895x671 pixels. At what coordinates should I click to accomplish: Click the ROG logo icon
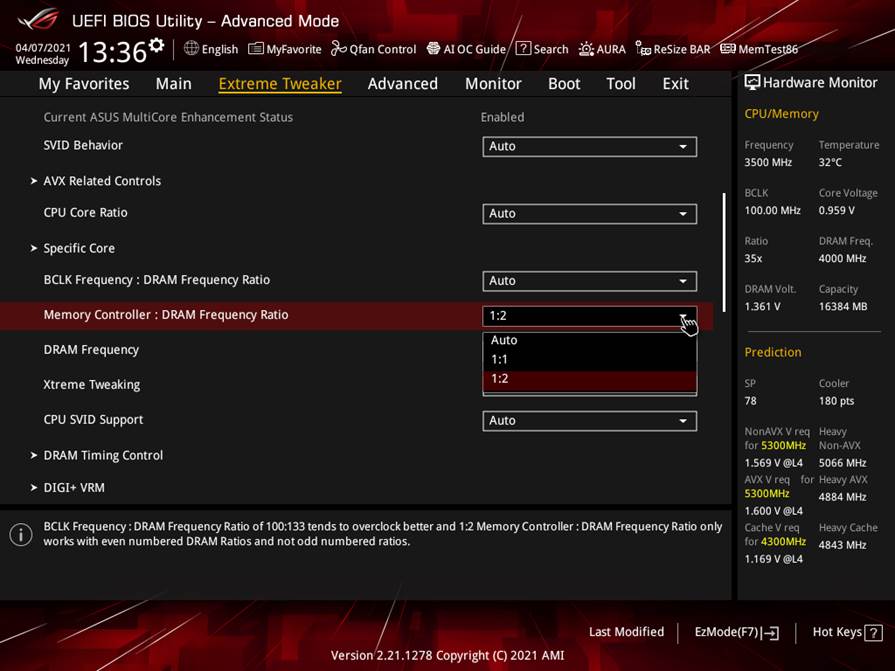(x=39, y=19)
